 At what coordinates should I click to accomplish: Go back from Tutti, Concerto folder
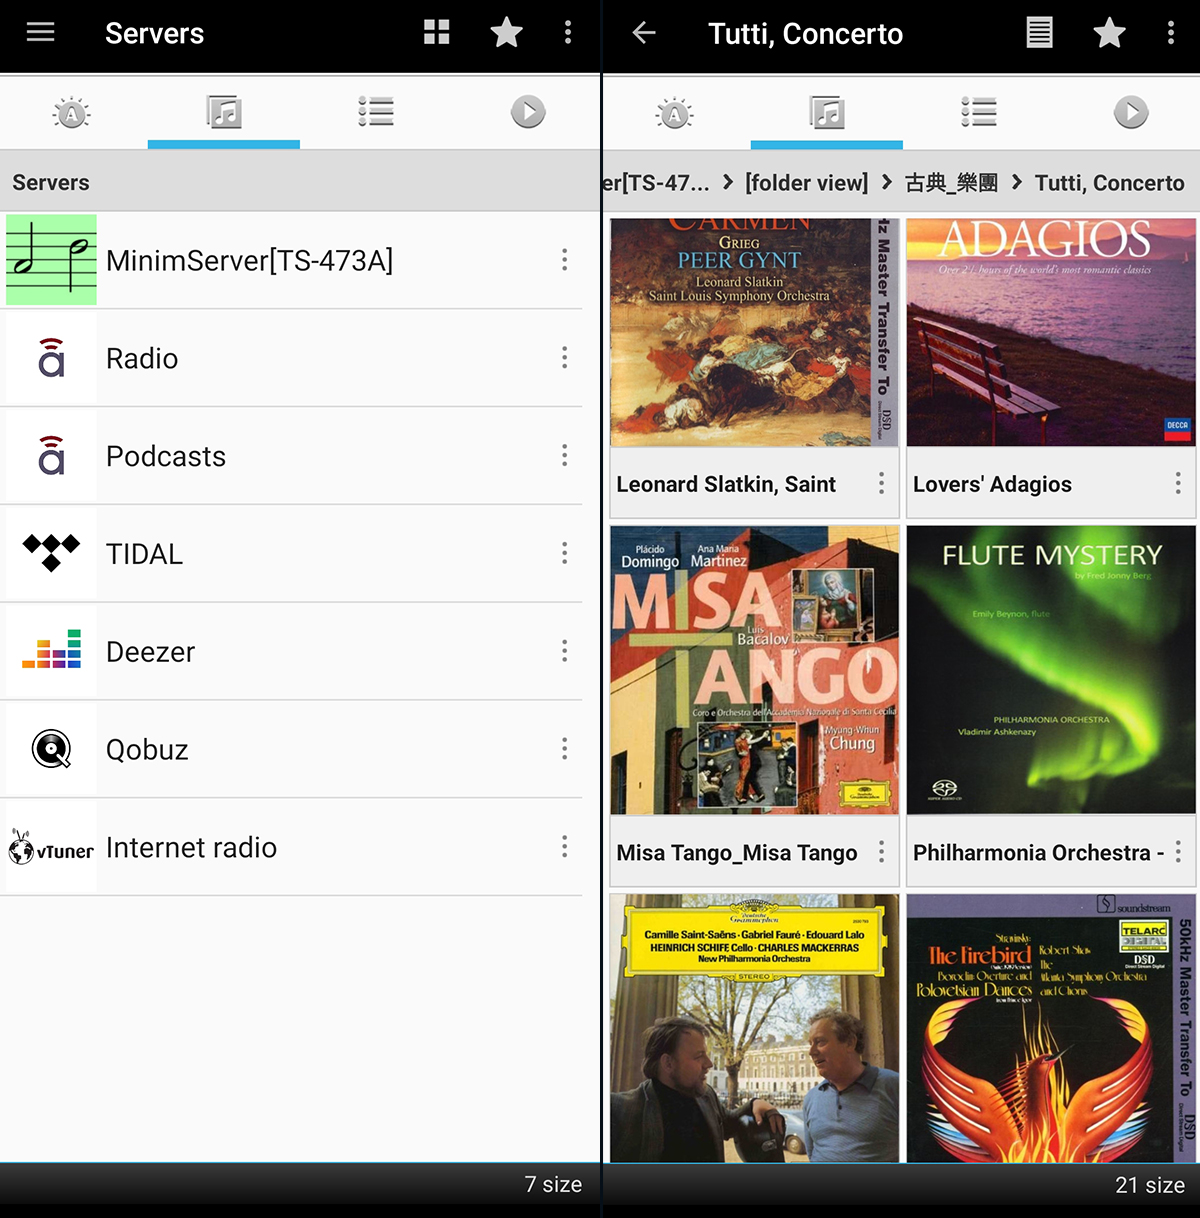(x=644, y=33)
